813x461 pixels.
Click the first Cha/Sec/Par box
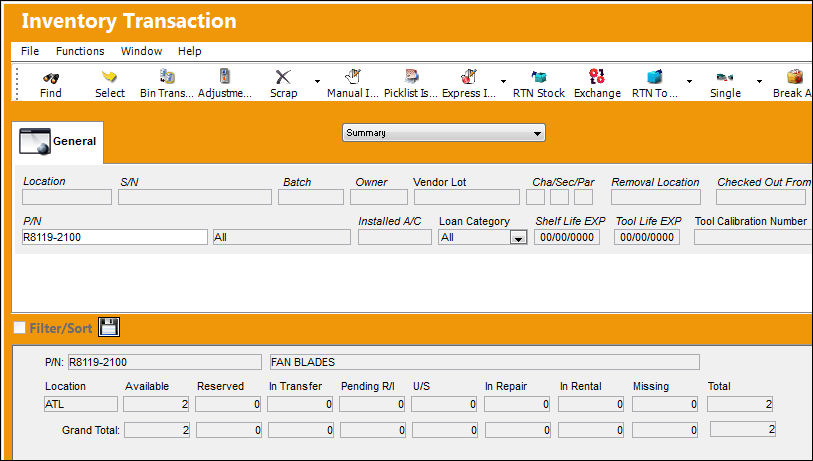pos(536,197)
